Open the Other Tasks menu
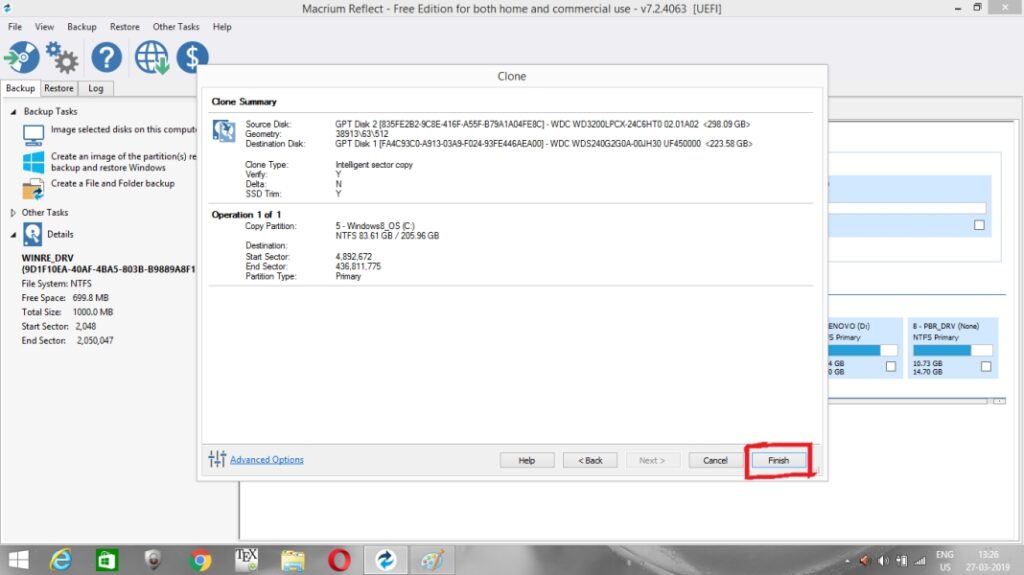 (176, 27)
